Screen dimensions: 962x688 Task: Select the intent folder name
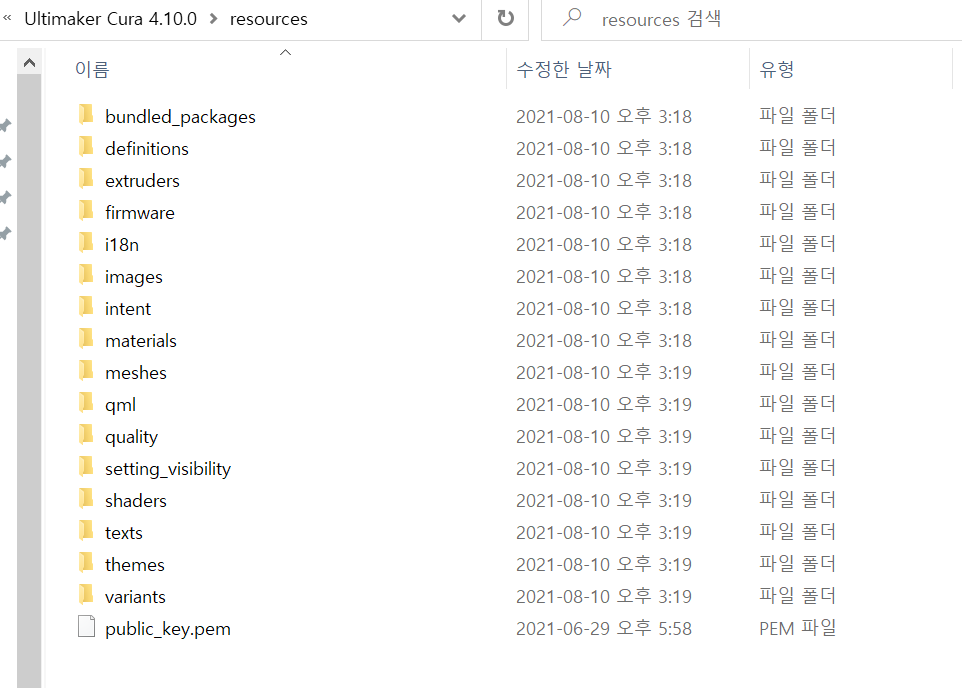coord(128,309)
